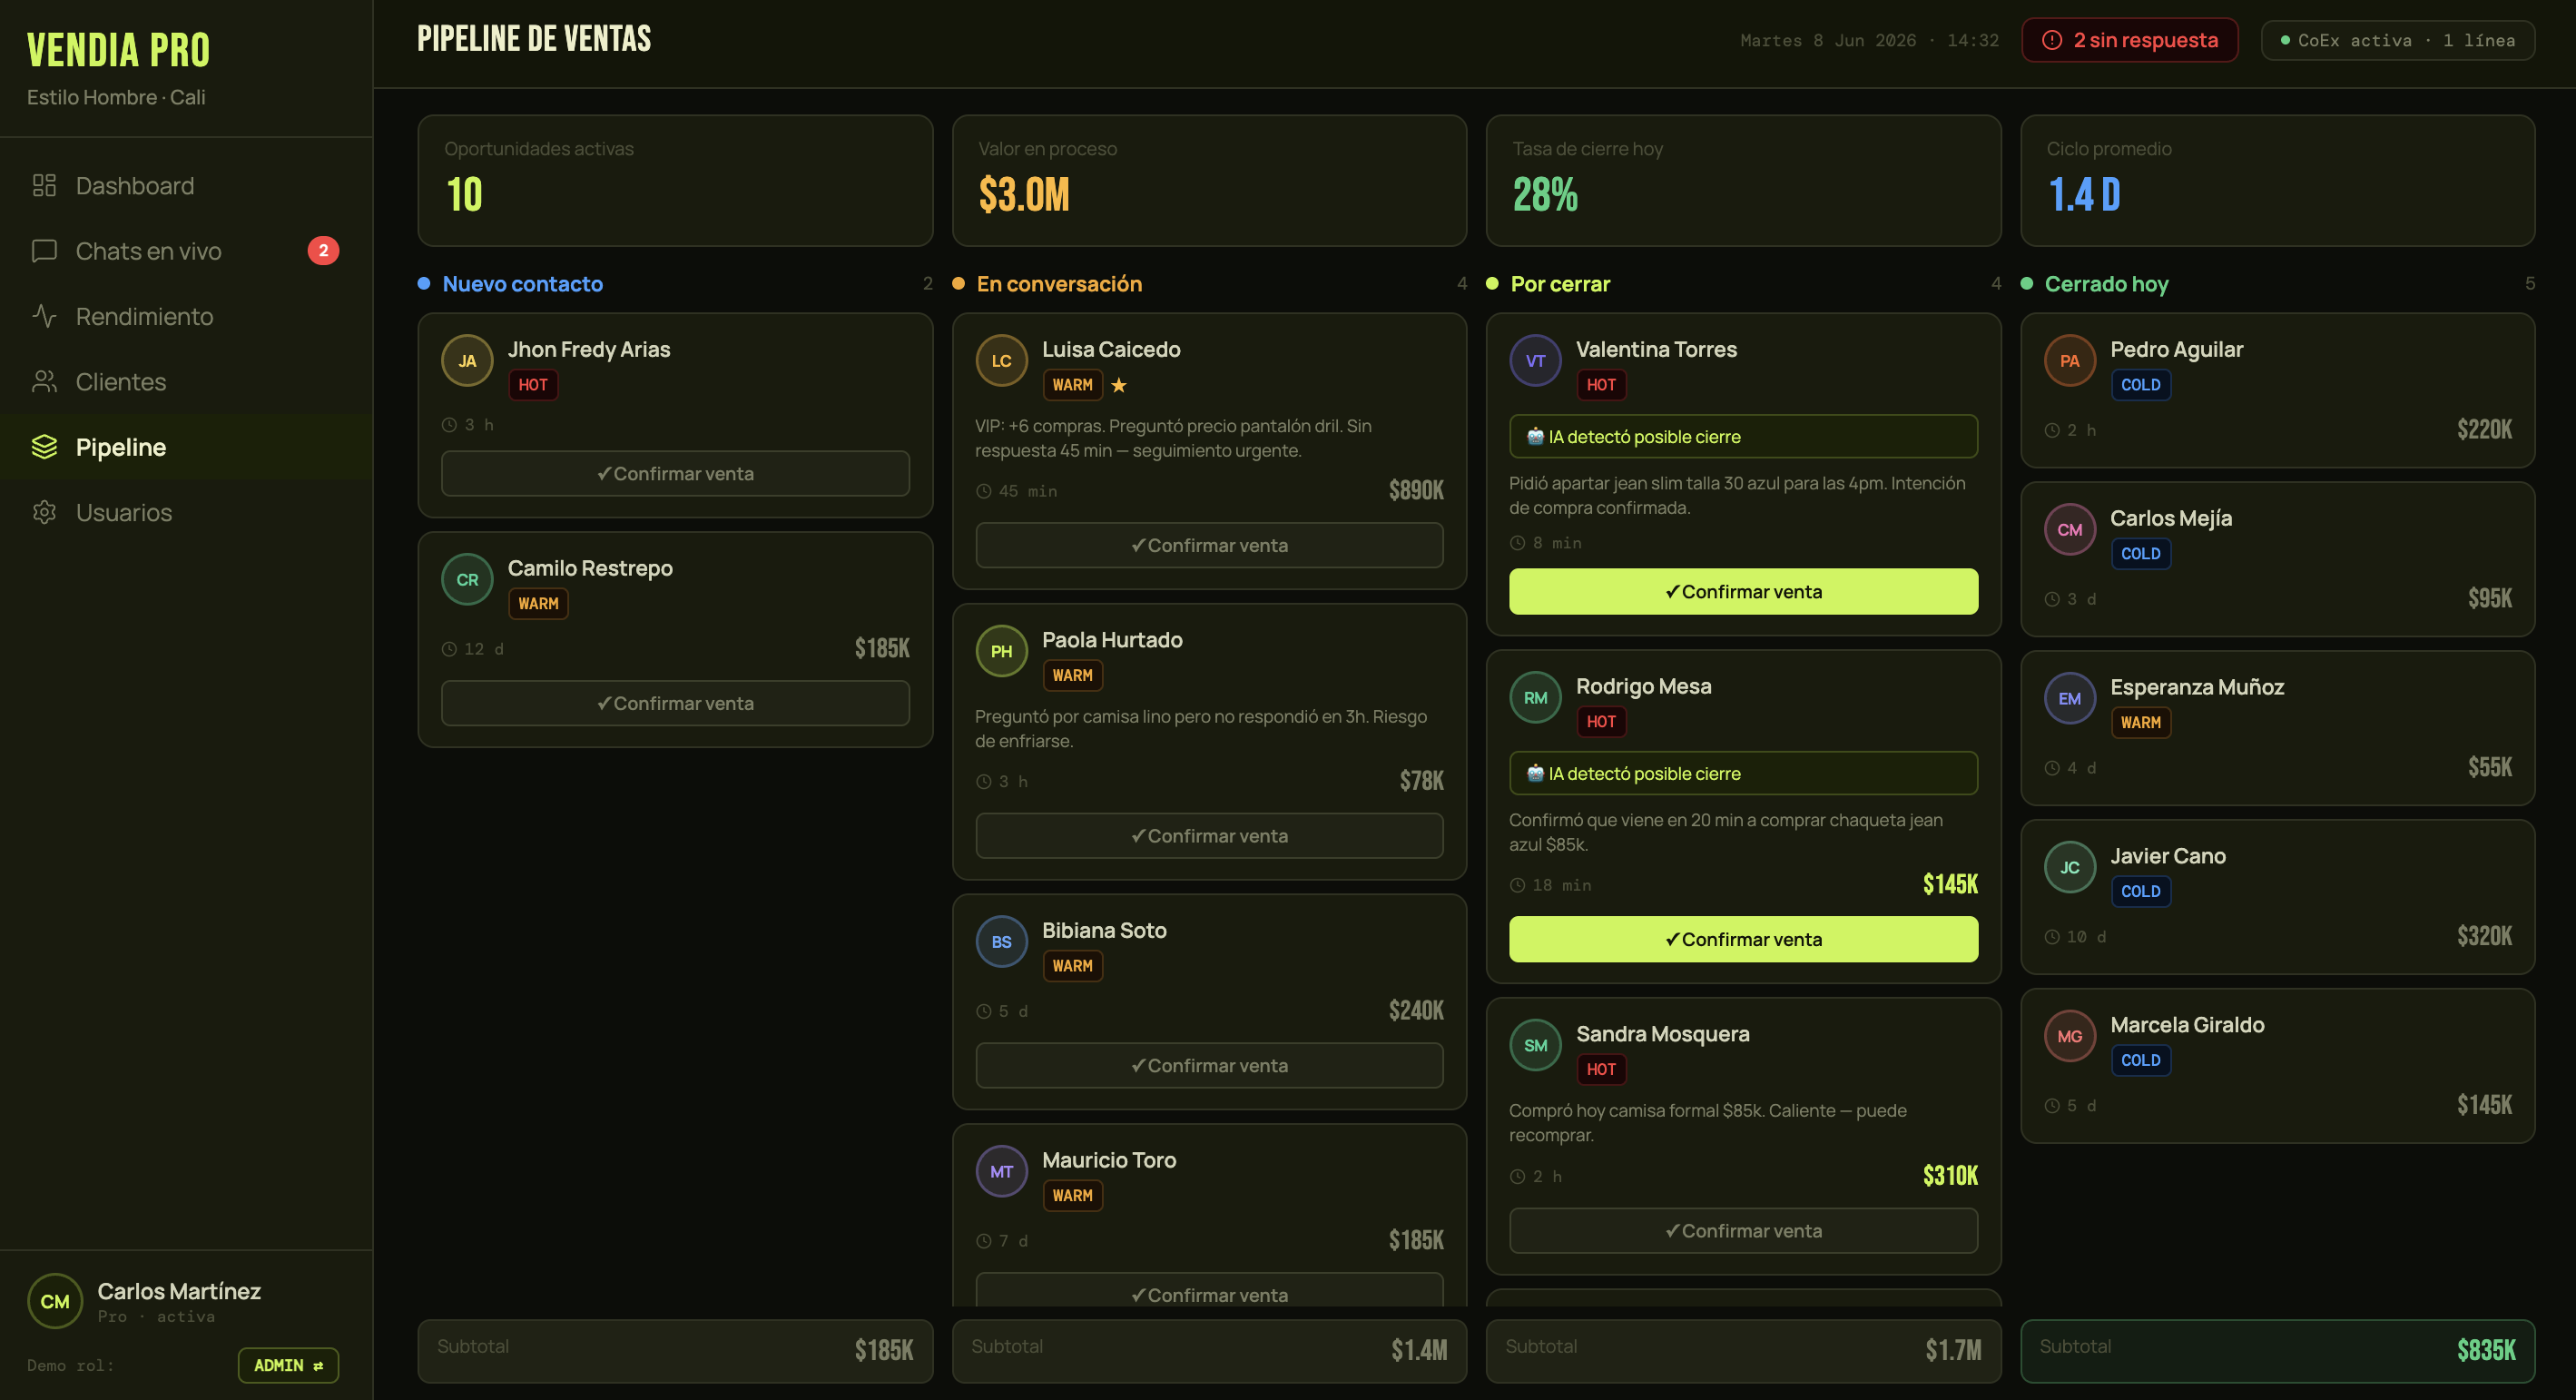Screen dimensions: 2576x1400
Task: Click the VIP star on Luisa Caicedo
Action: (1119, 385)
